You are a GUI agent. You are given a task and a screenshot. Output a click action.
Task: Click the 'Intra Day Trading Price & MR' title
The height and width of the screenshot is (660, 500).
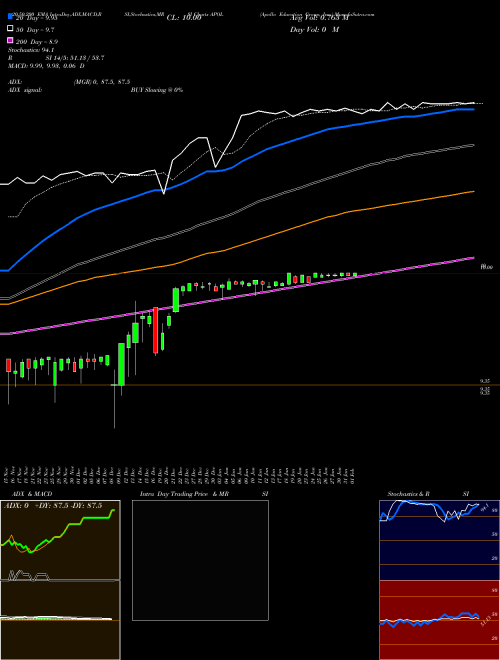pyautogui.click(x=184, y=494)
